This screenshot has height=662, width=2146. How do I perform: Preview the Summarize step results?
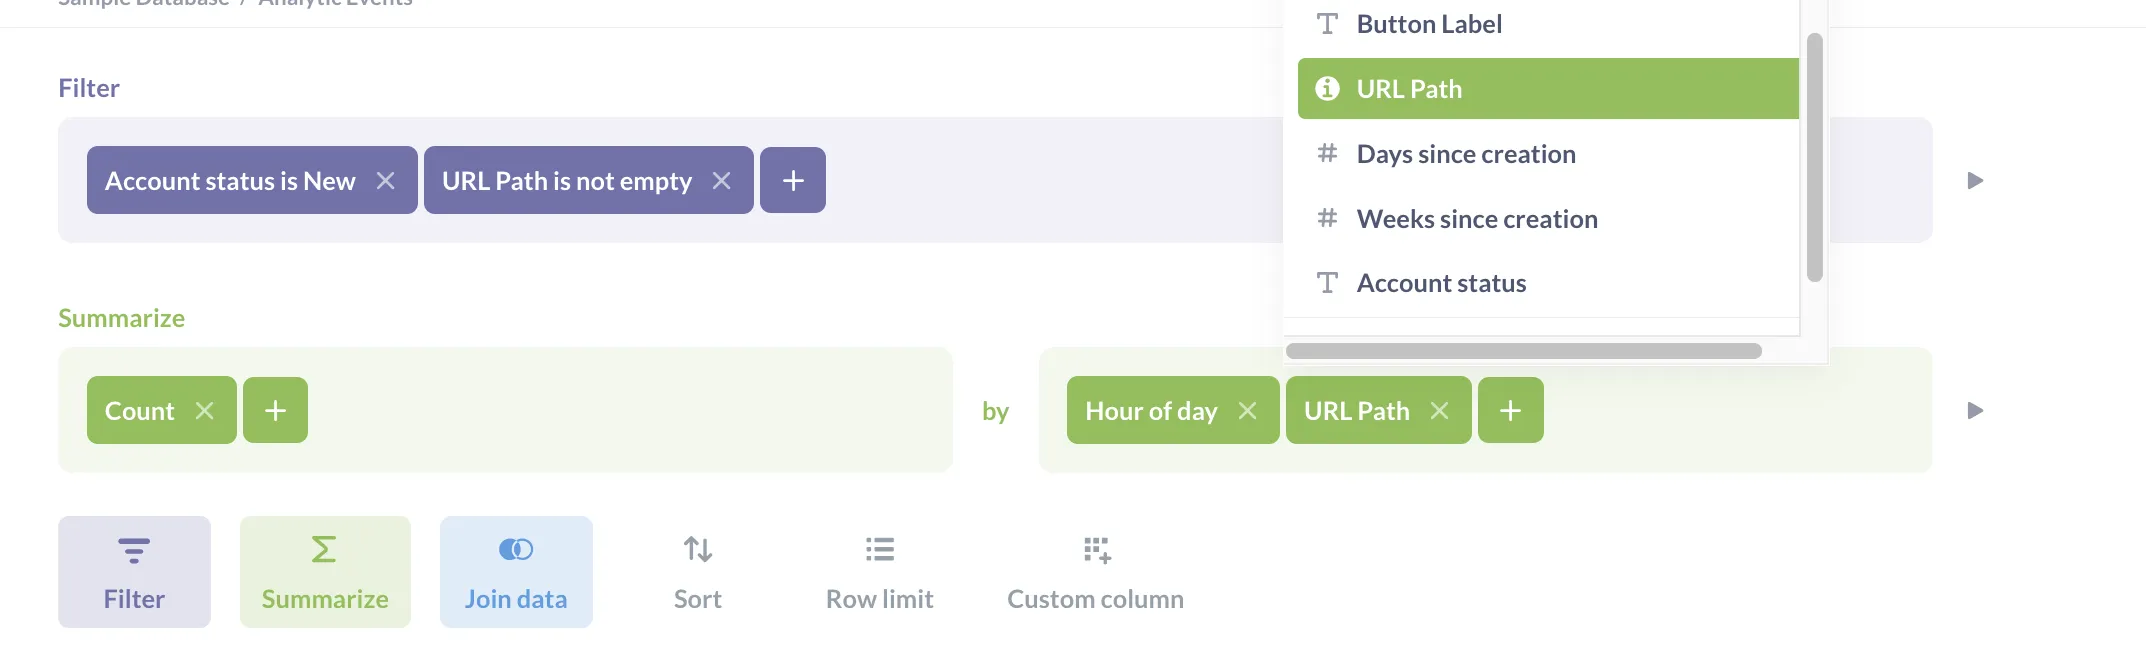coord(1975,411)
